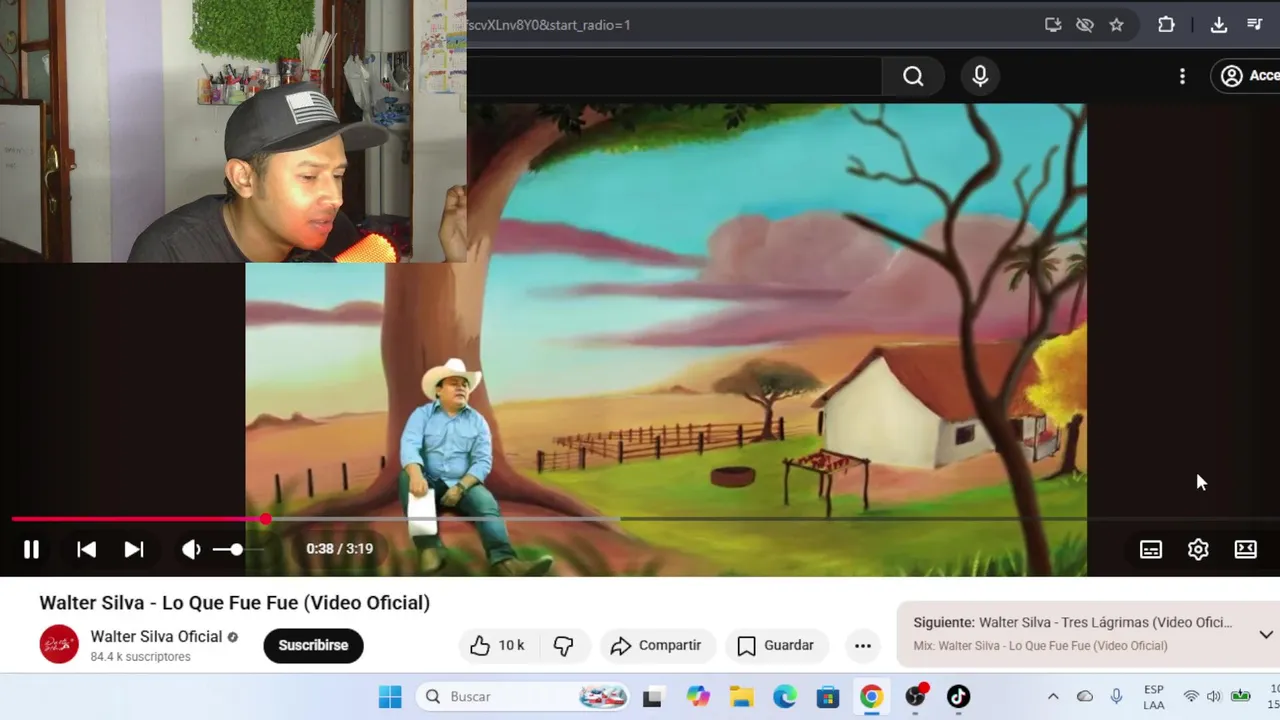Click the battery tray icon
Viewport: 1280px width, 720px height.
click(1241, 697)
